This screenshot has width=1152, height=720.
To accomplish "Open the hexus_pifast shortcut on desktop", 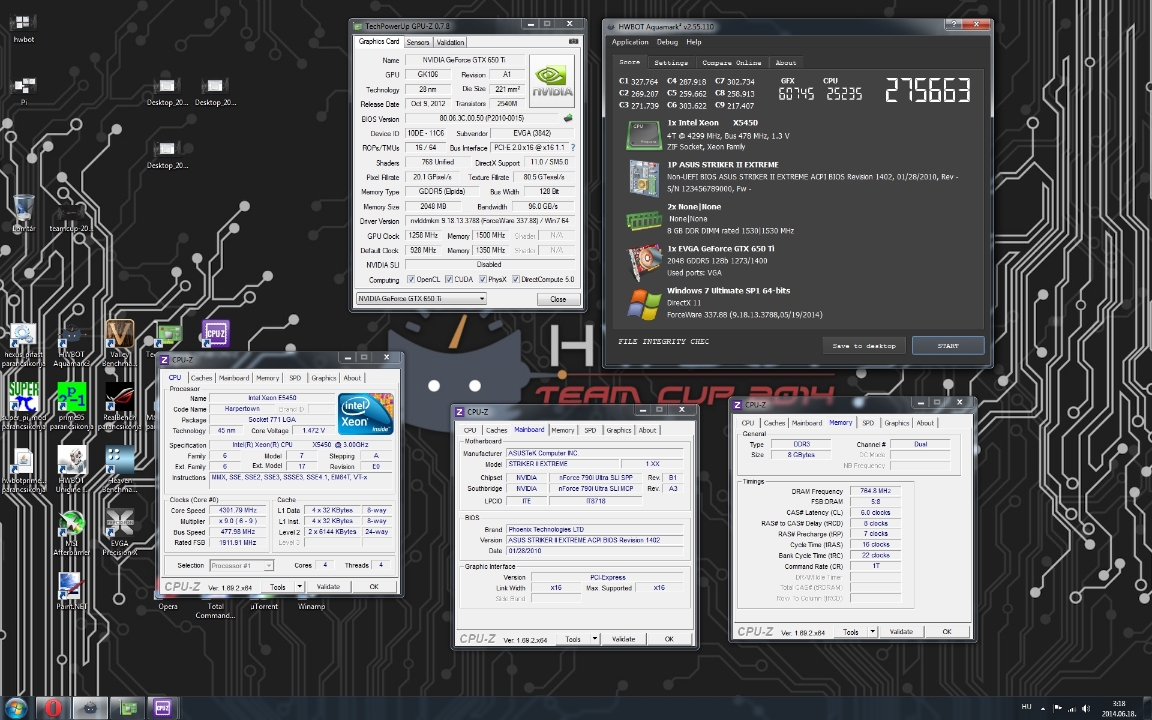I will [23, 343].
